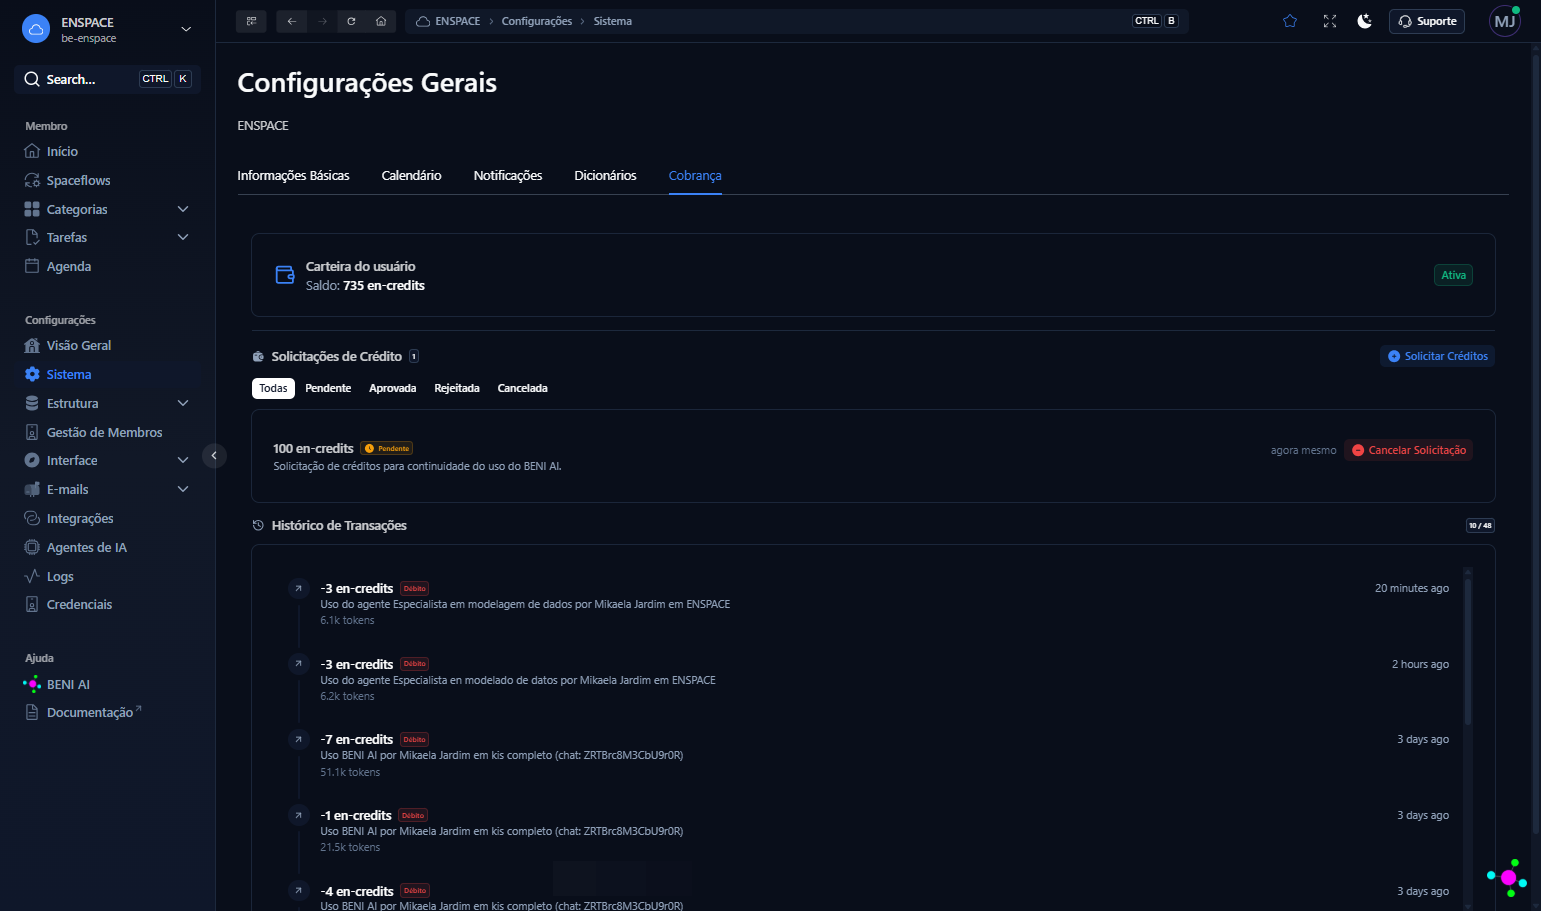
Task: Filter credit requests by Cancelada
Action: 522,388
